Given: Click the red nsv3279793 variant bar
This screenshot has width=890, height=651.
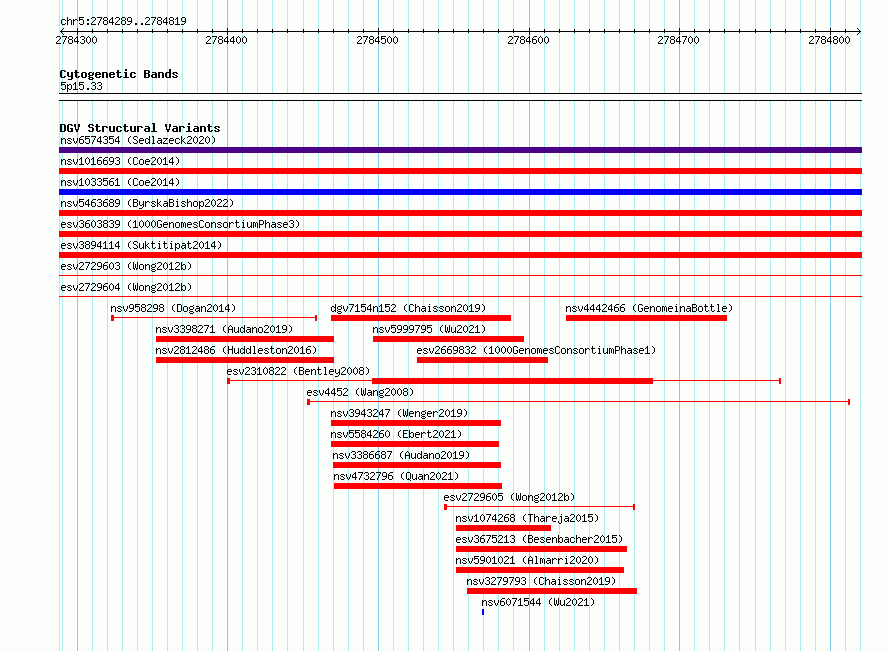Looking at the screenshot, I should pyautogui.click(x=552, y=591).
